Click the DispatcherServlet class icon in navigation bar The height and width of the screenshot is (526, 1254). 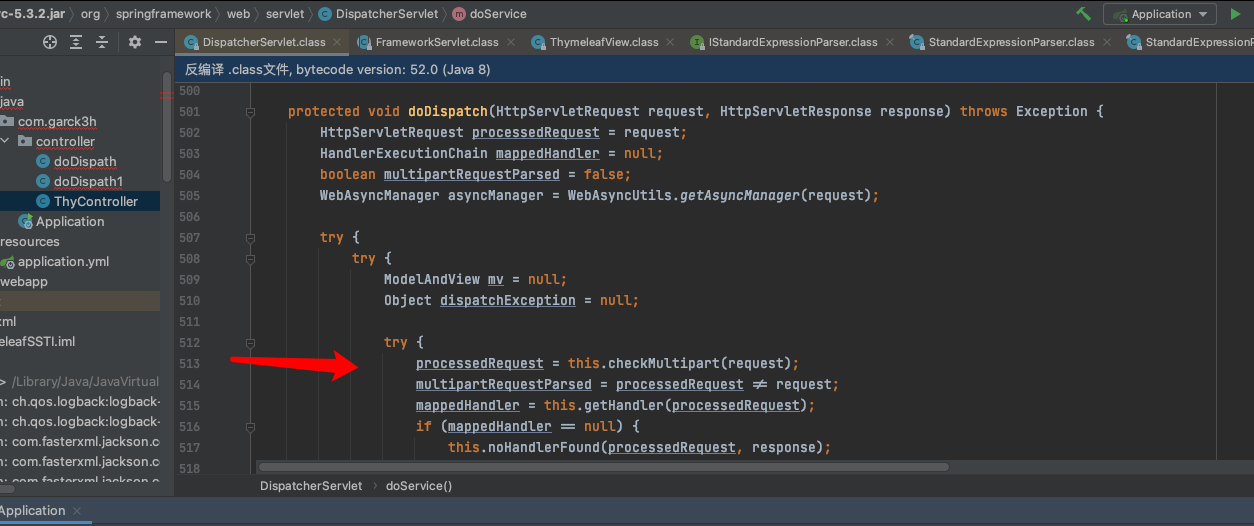(x=325, y=14)
